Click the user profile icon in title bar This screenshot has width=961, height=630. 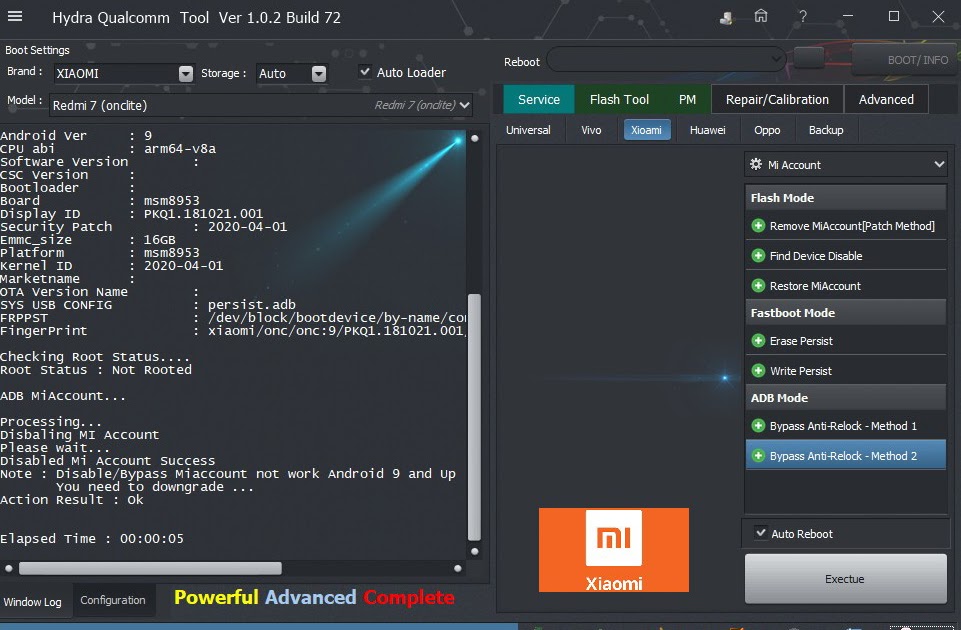(726, 18)
